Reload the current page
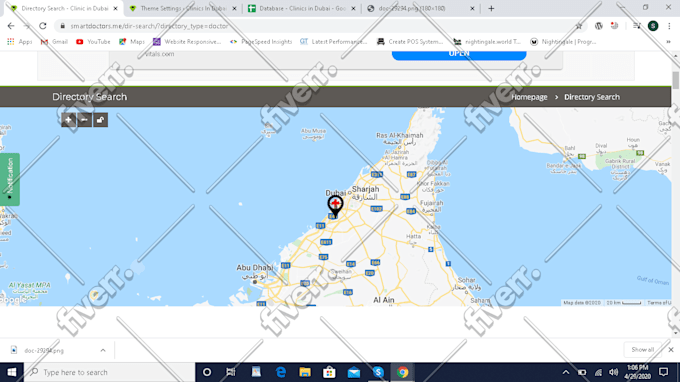The image size is (680, 382). point(42,26)
